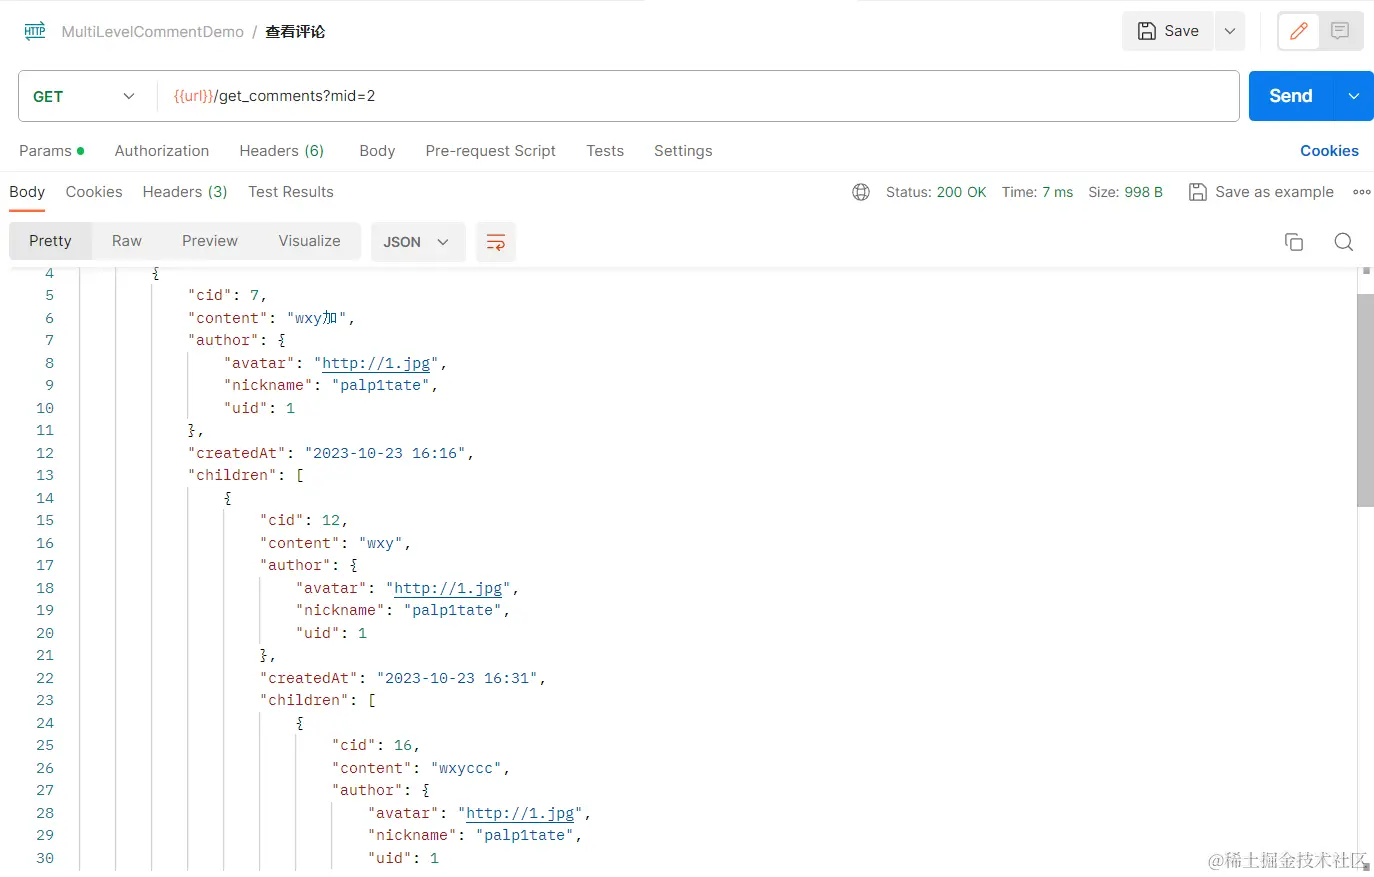Click the globe network information icon
This screenshot has width=1374, height=877.
click(x=861, y=192)
